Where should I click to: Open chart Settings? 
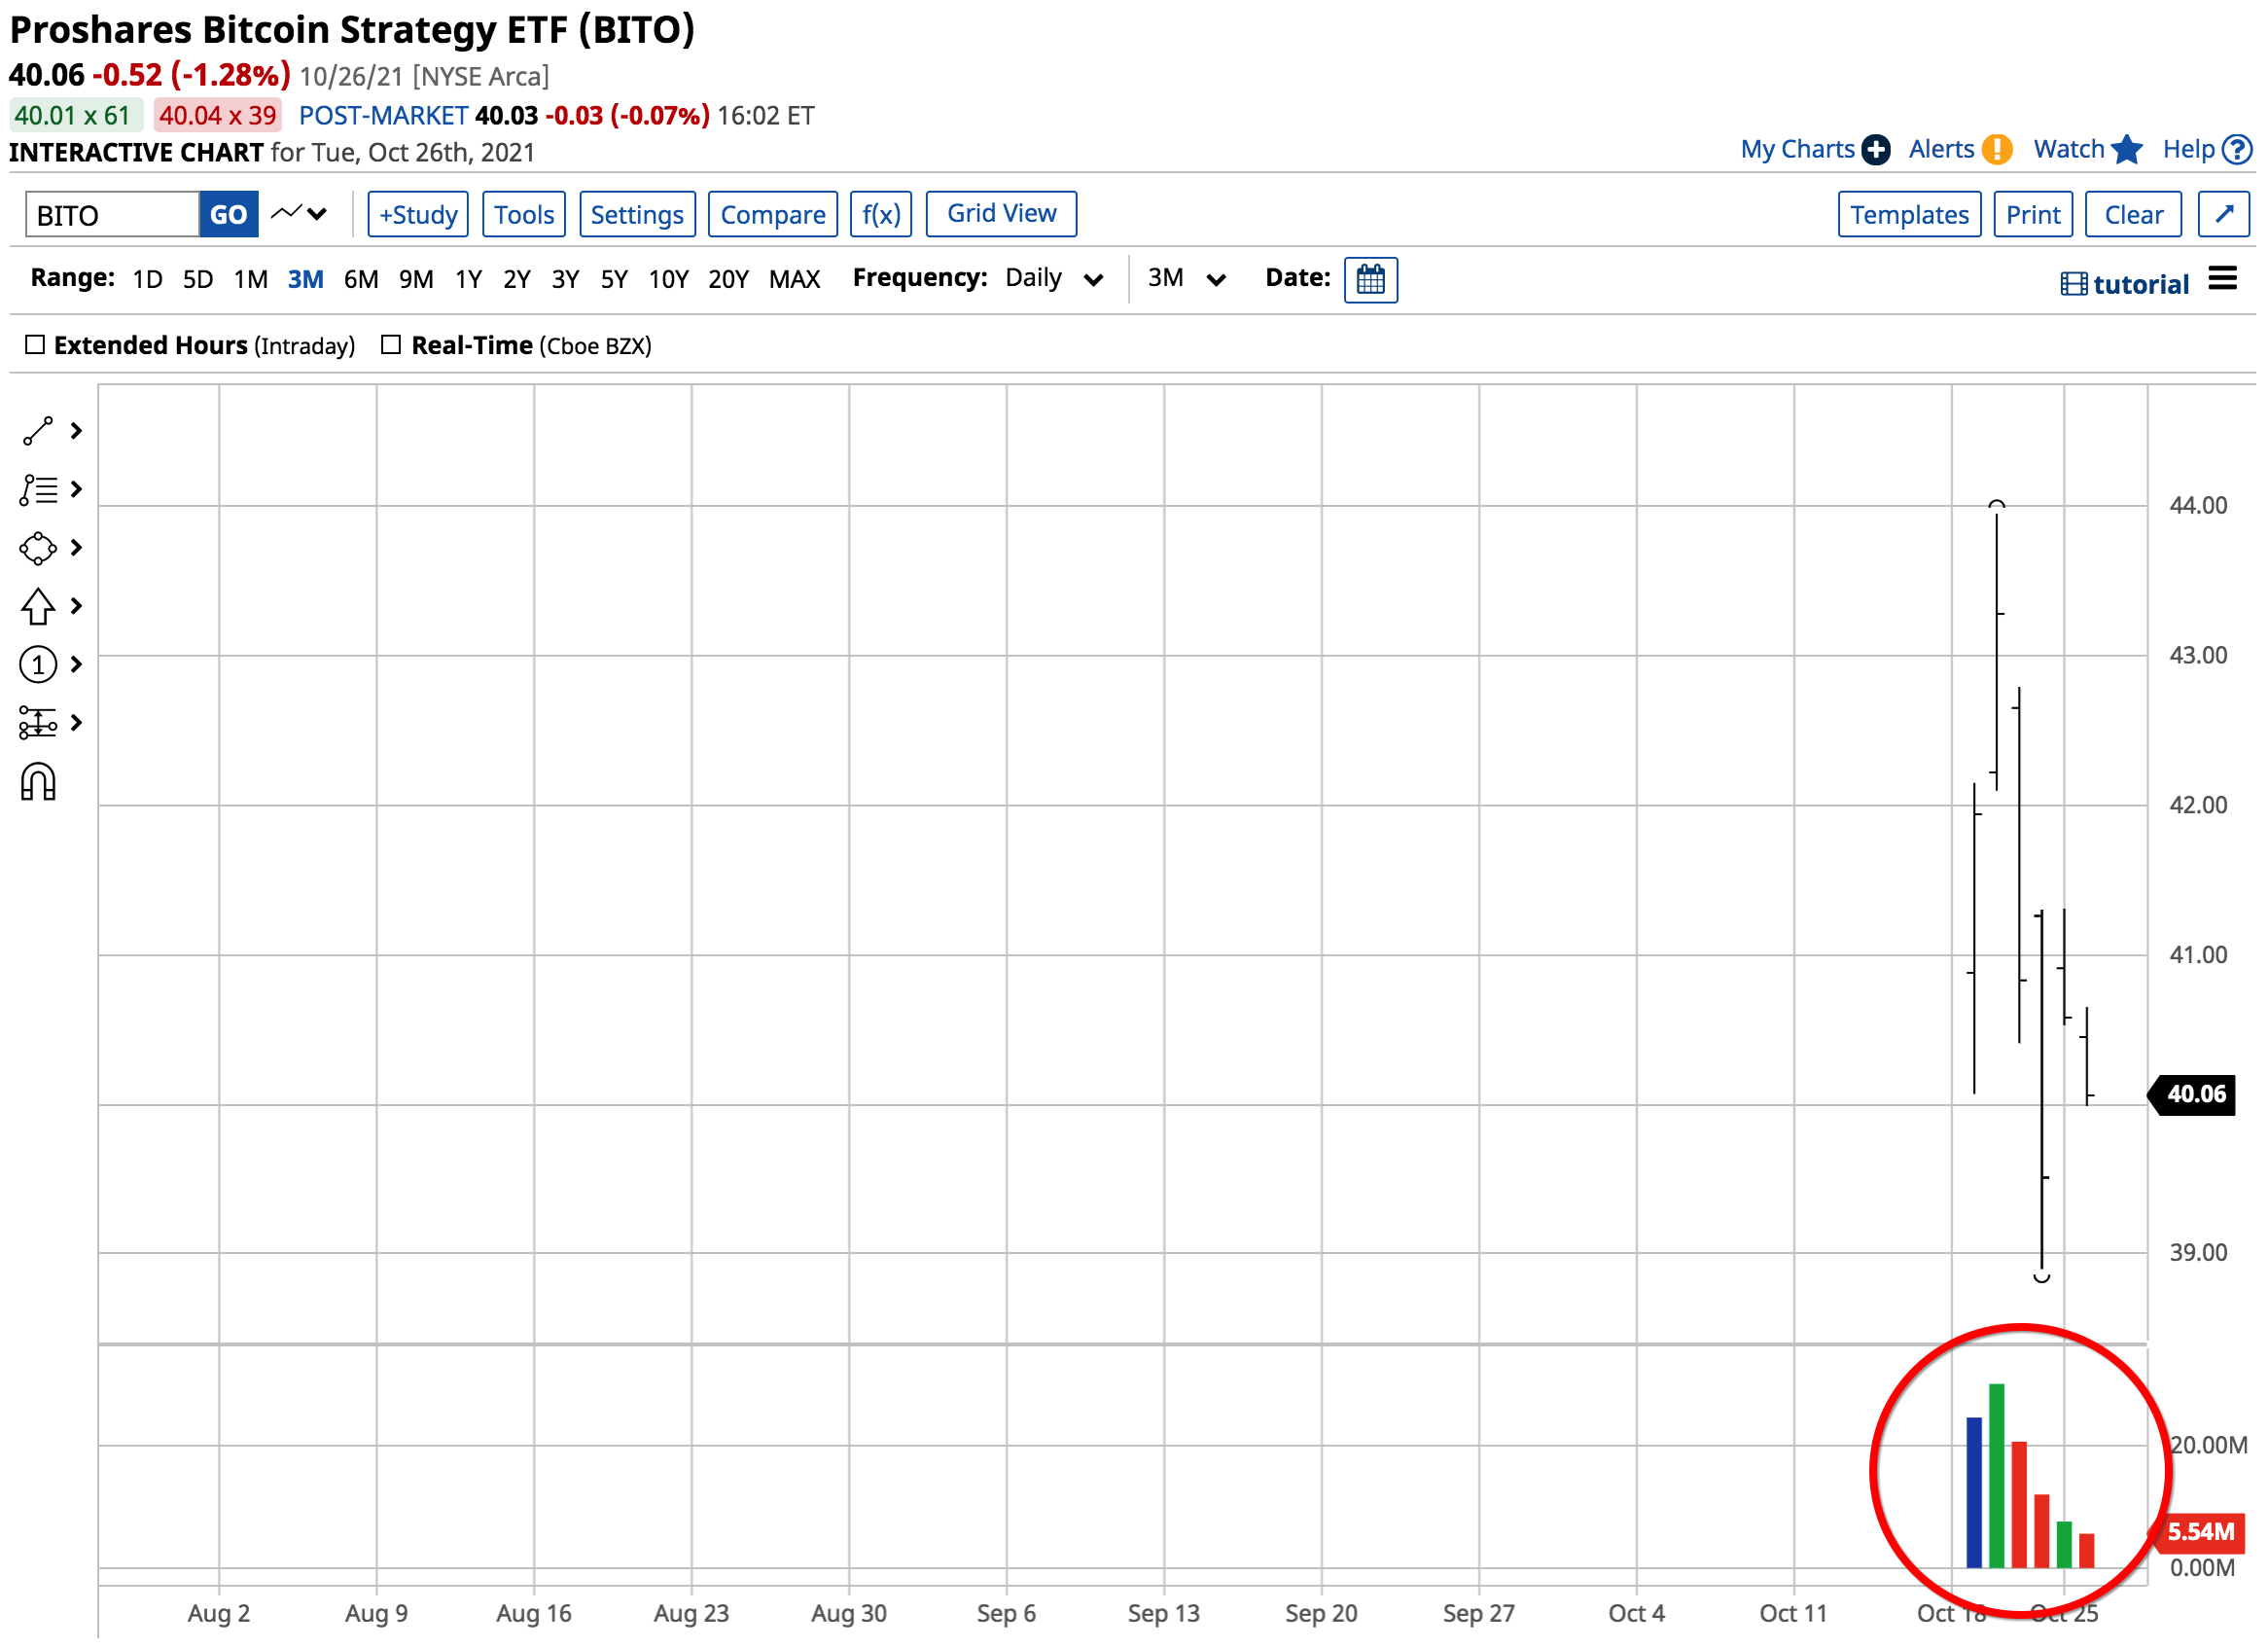pyautogui.click(x=637, y=215)
